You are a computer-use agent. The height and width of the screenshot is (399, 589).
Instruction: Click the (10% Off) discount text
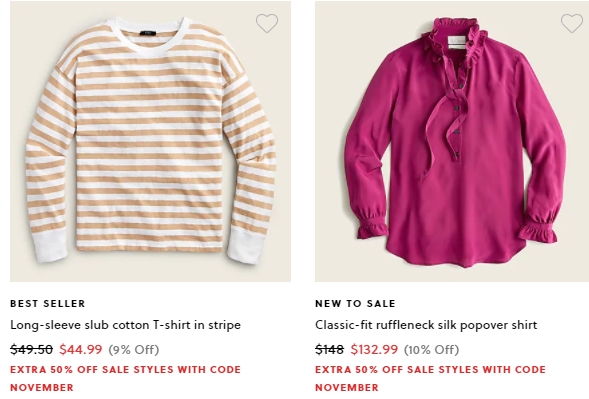(432, 350)
